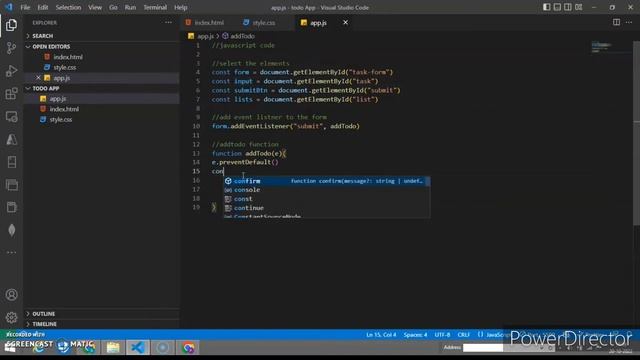Image resolution: width=640 pixels, height=360 pixels.
Task: Toggle the primary side bar layout
Action: [547, 7]
